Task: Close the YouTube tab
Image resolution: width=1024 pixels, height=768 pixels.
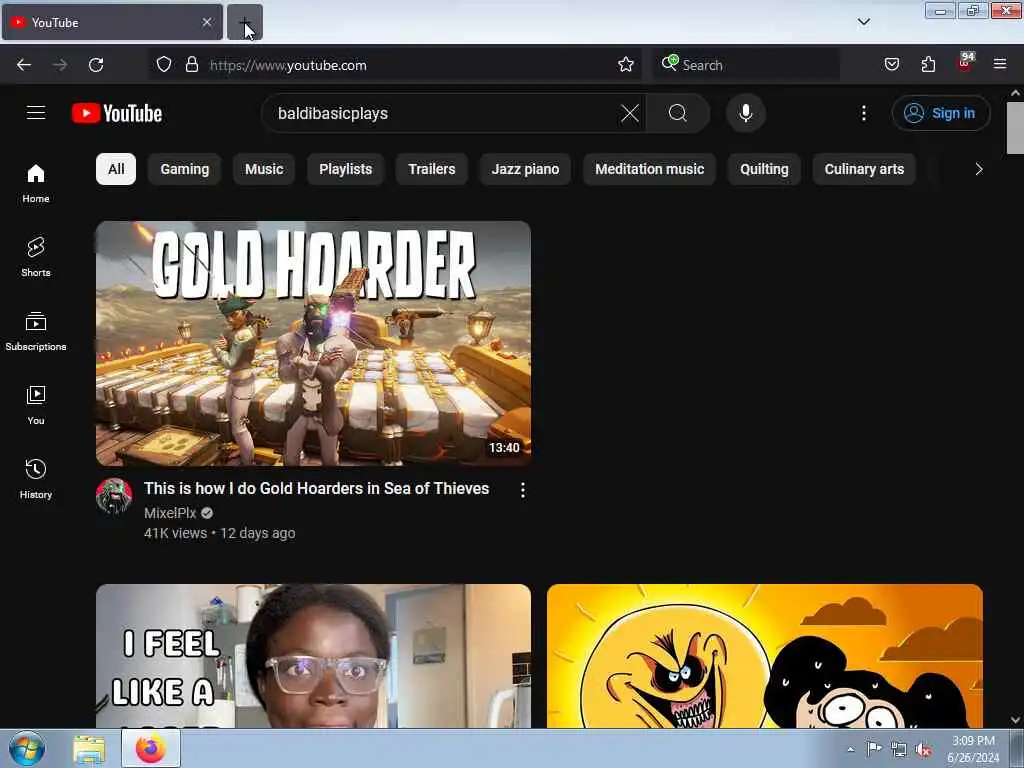Action: click(x=207, y=22)
